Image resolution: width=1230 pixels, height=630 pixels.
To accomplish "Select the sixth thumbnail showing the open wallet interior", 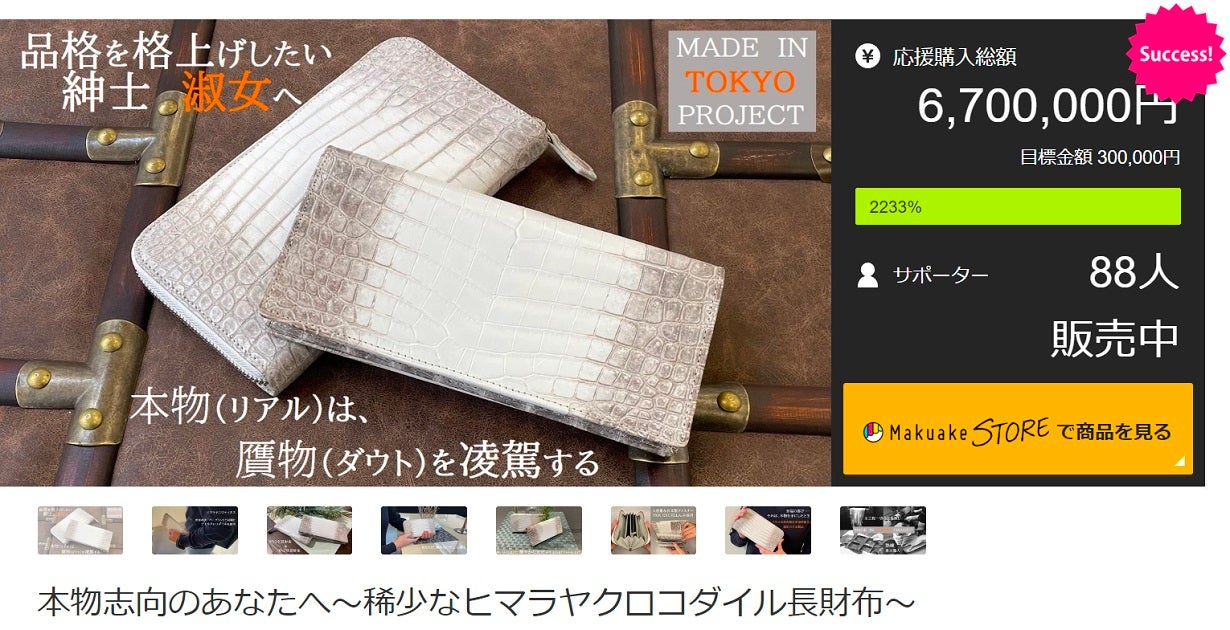I will click(653, 530).
